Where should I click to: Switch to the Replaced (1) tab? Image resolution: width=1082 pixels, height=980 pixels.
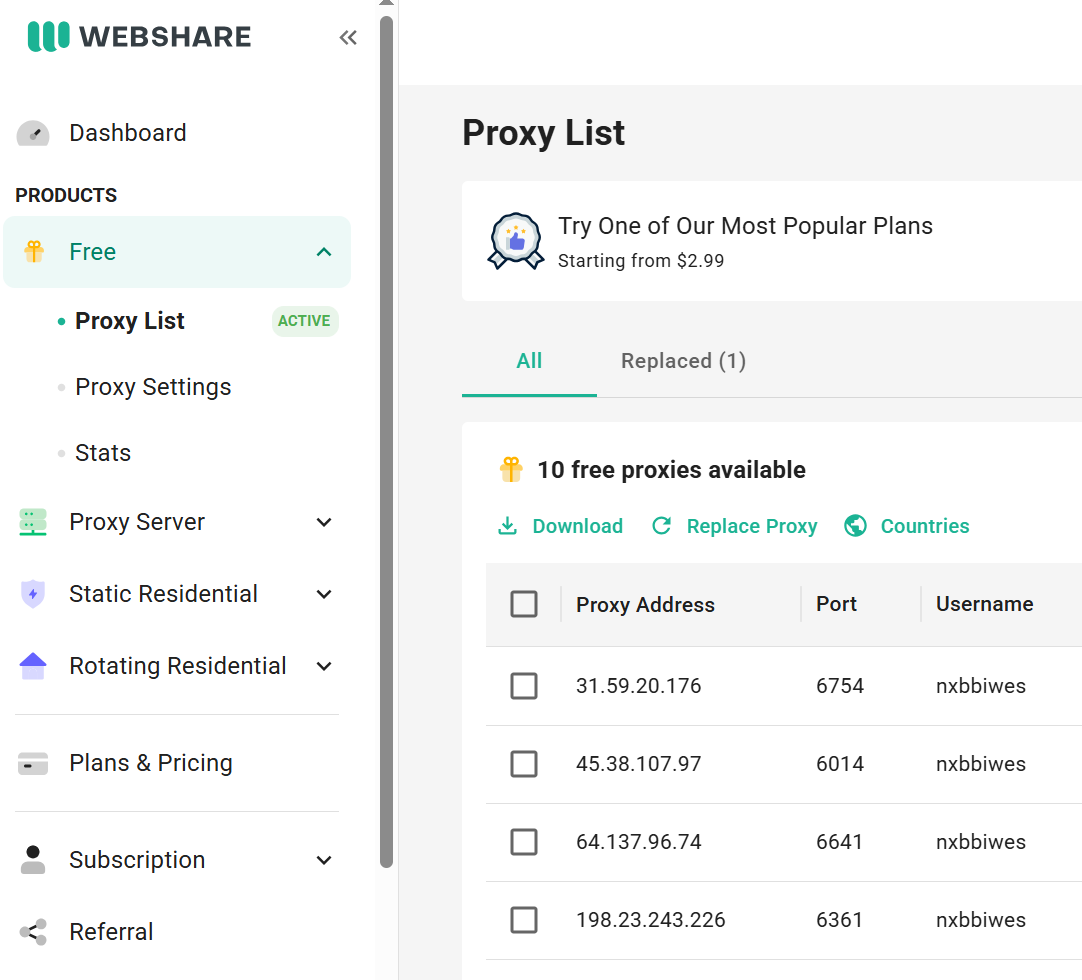(683, 361)
